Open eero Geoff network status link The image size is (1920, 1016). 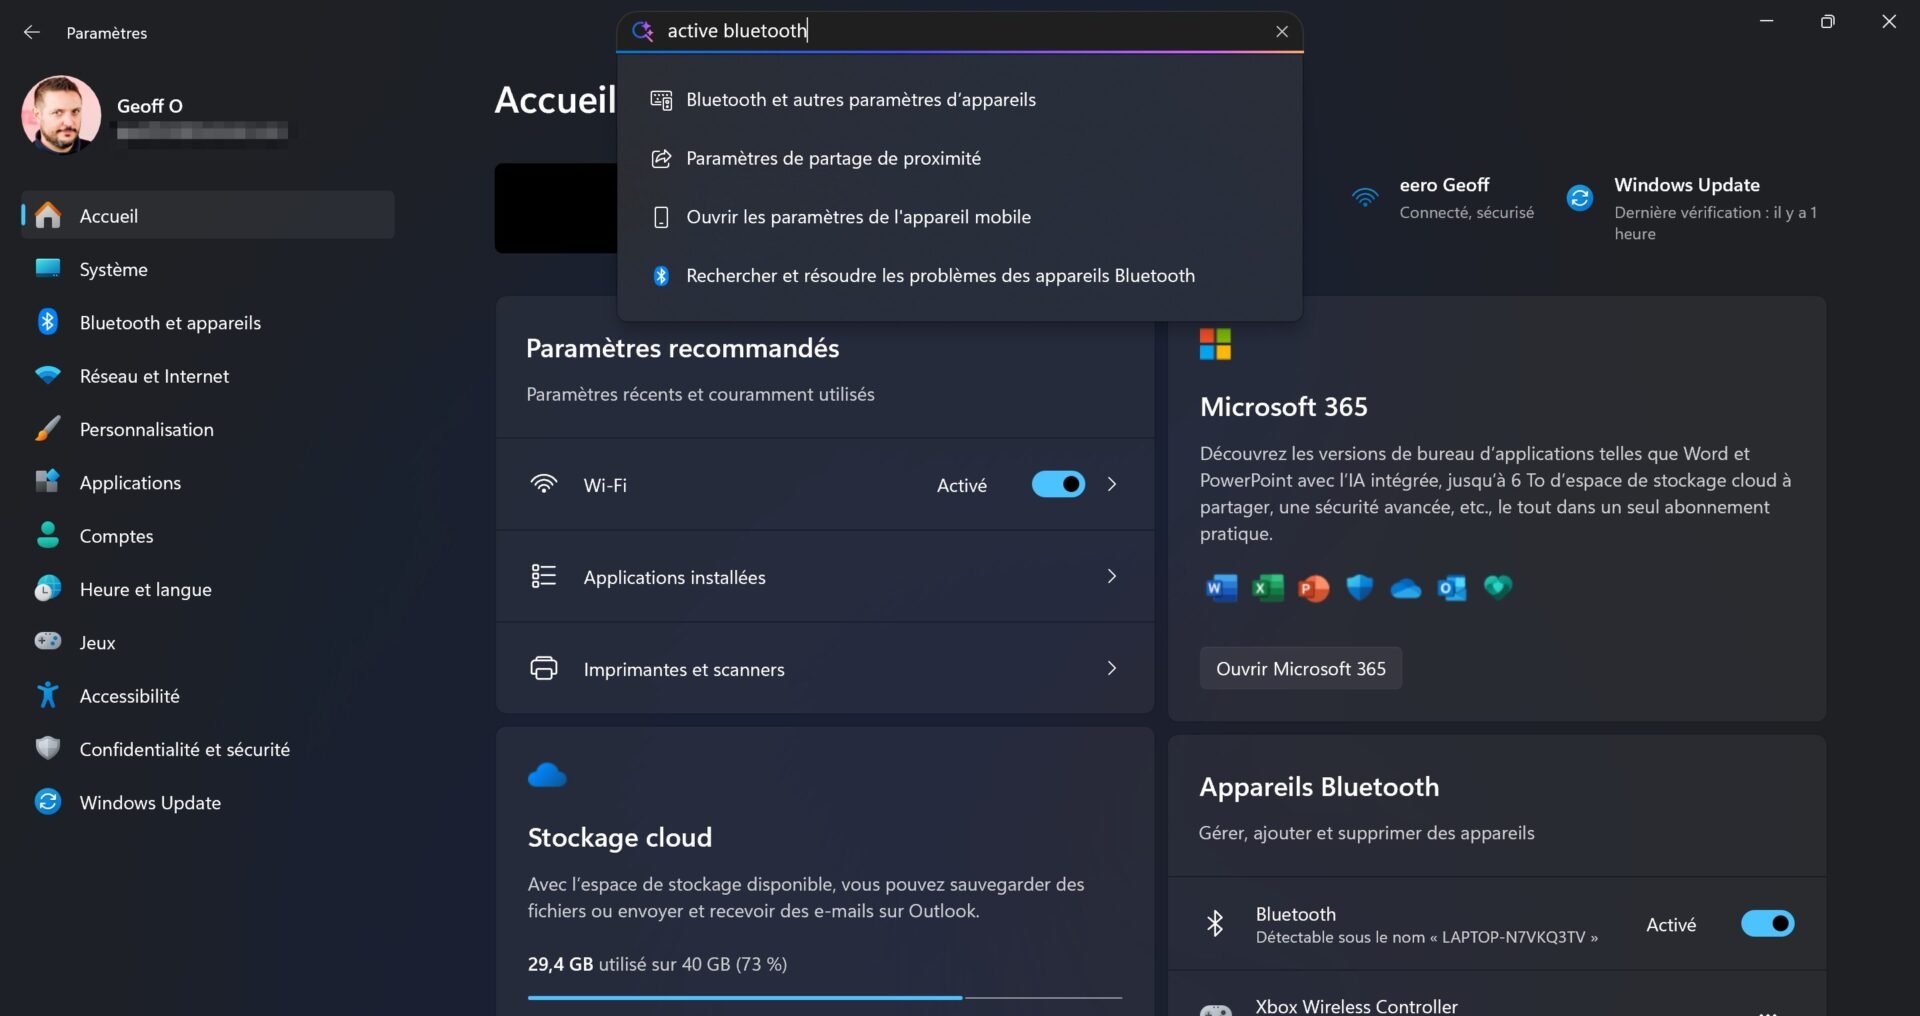[x=1442, y=198]
